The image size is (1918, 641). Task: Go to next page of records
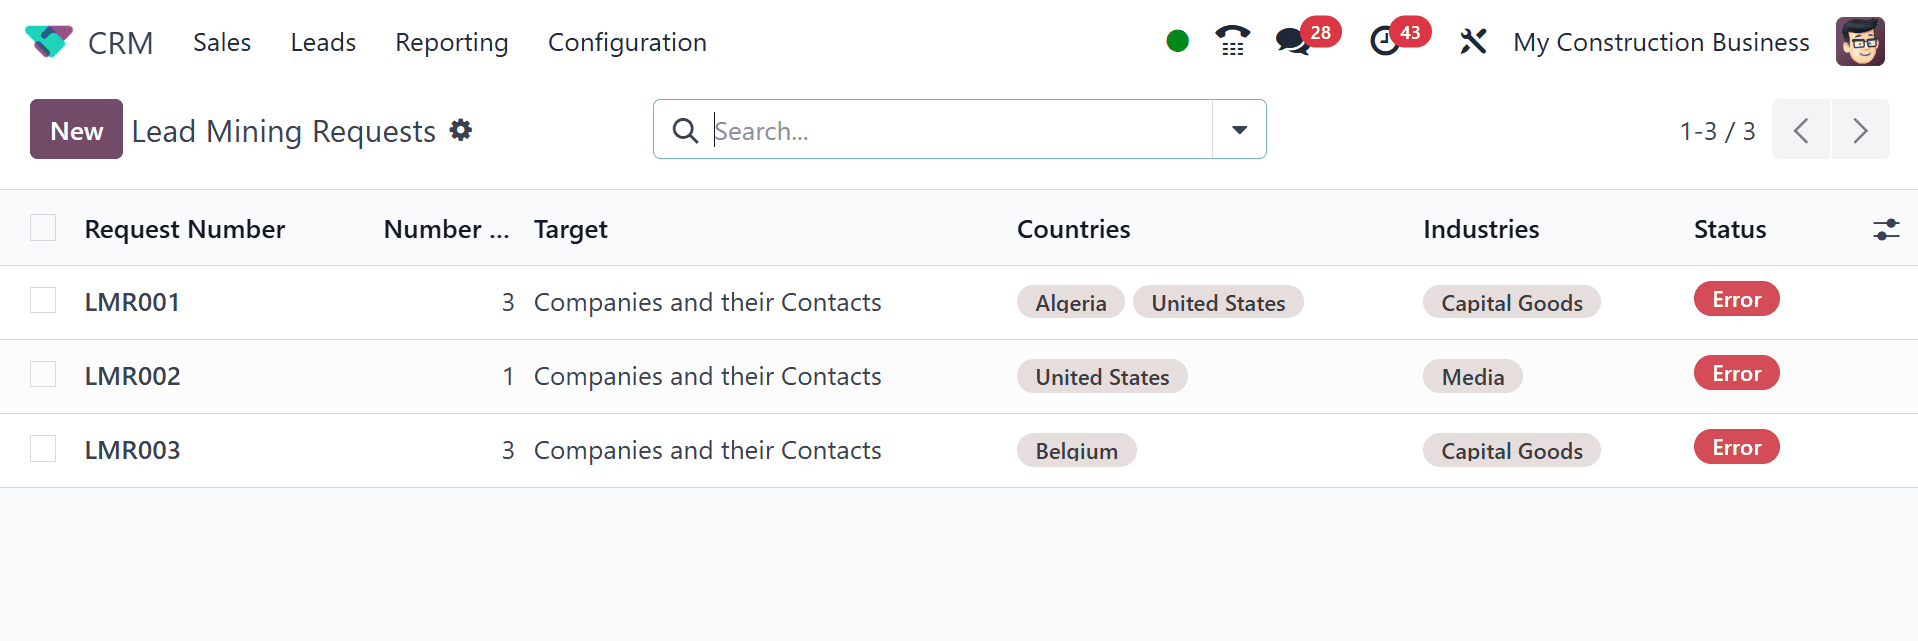point(1860,129)
